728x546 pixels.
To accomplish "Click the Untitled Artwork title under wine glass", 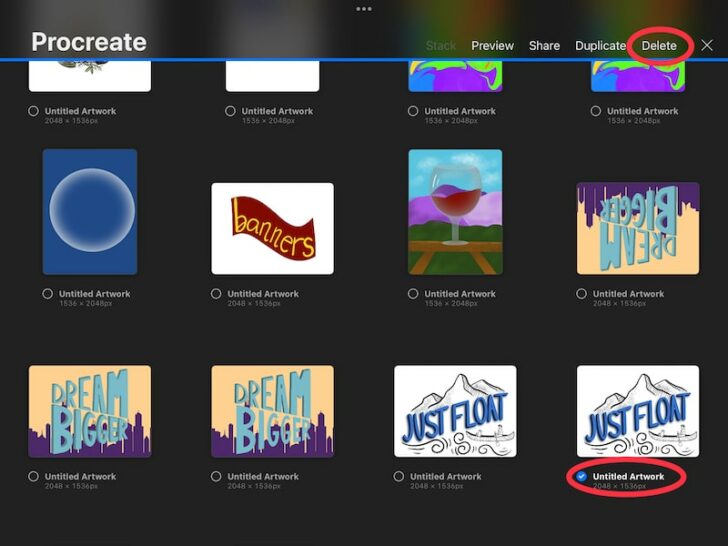I will (460, 294).
